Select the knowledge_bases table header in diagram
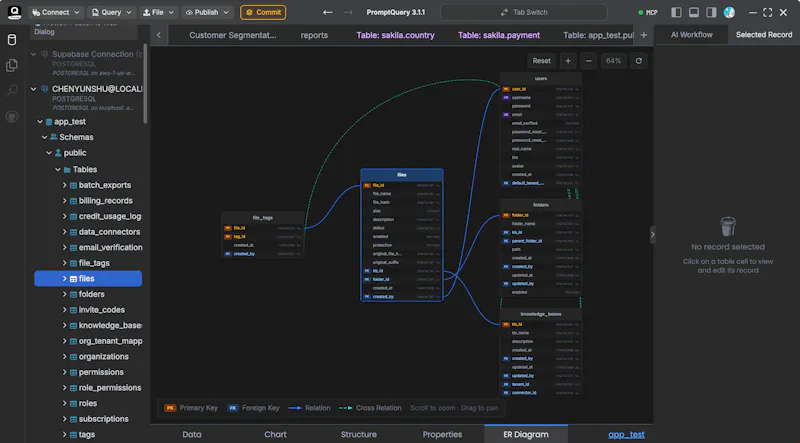Image resolution: width=800 pixels, height=443 pixels. coord(541,314)
